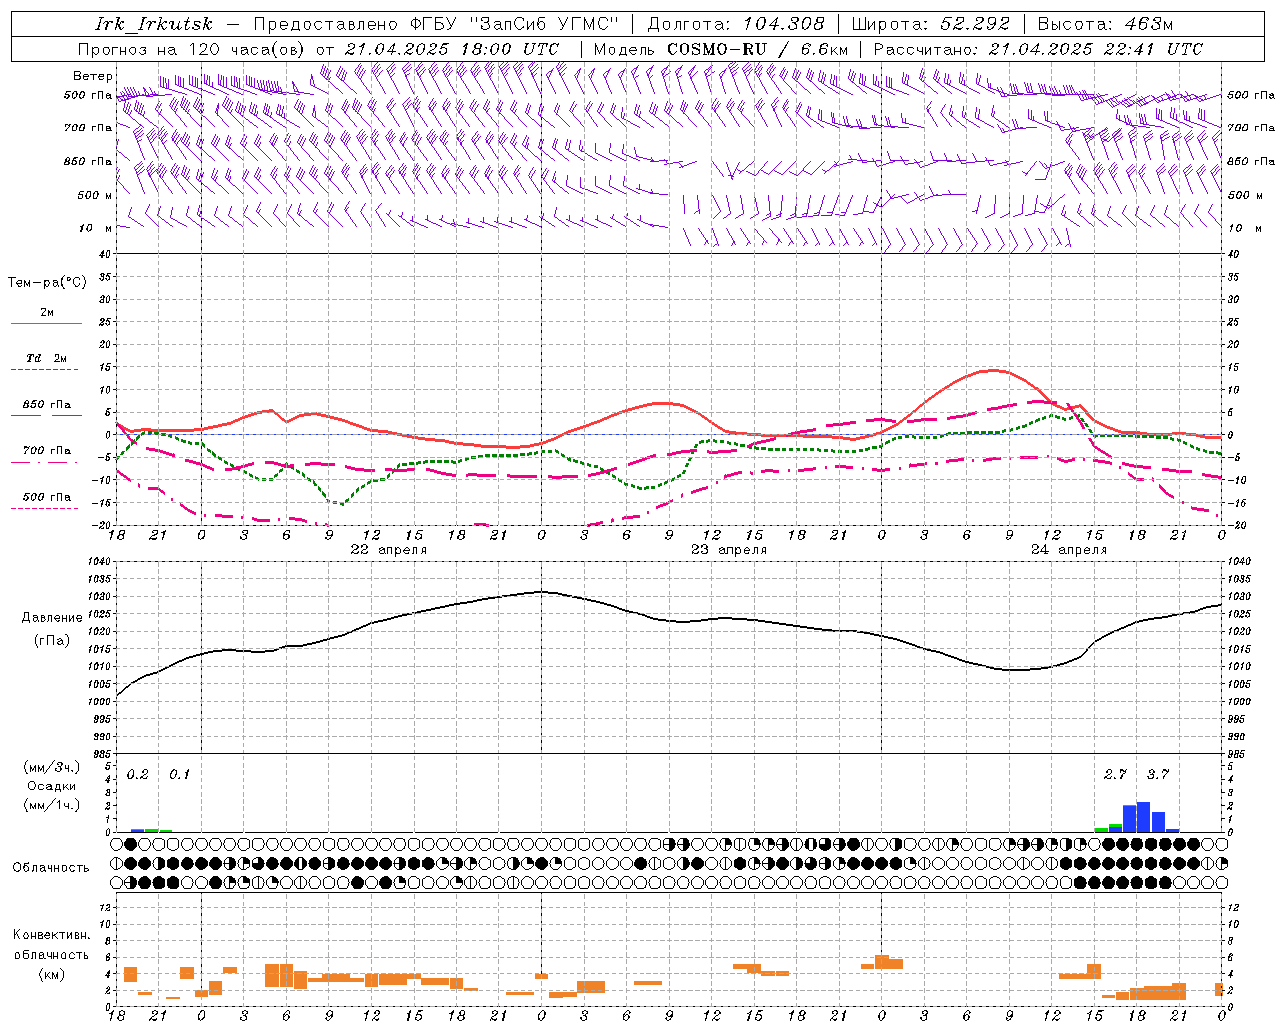Click the "Конвективн." convective cloud label
The image size is (1280, 1024).
[x=51, y=935]
